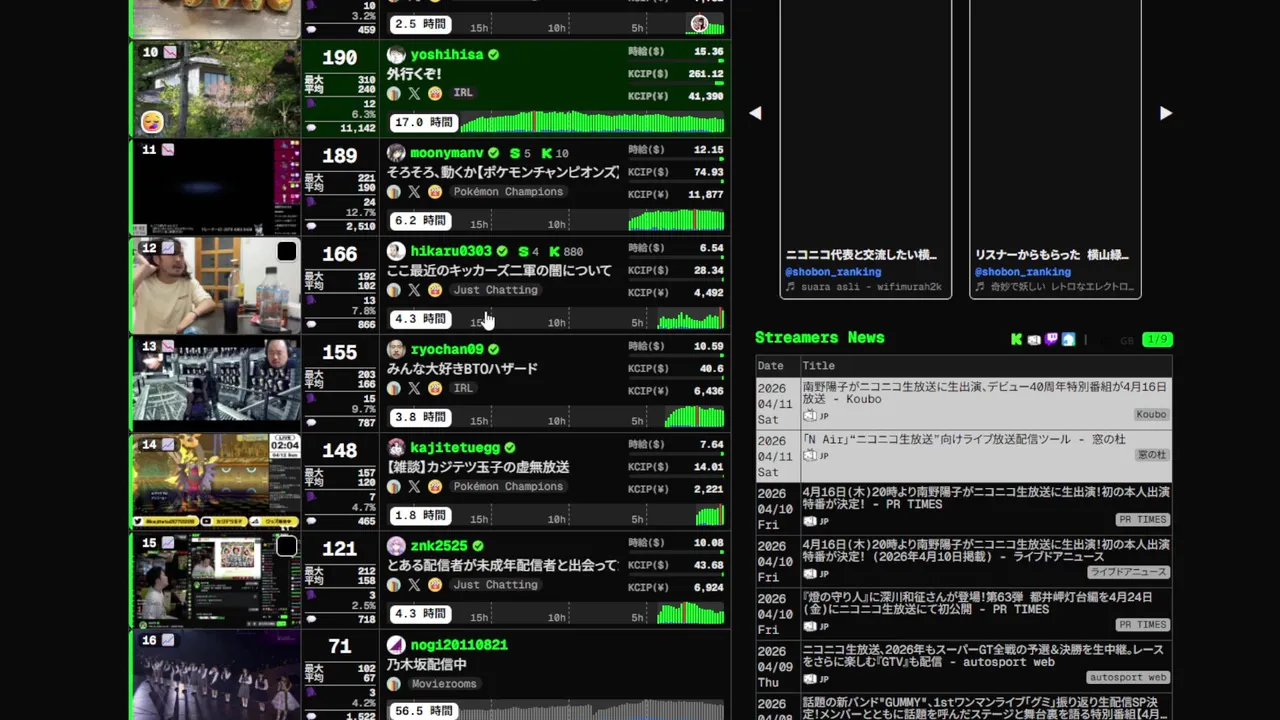Click moonymanv's profile avatar
The image size is (1280, 720).
tap(396, 153)
